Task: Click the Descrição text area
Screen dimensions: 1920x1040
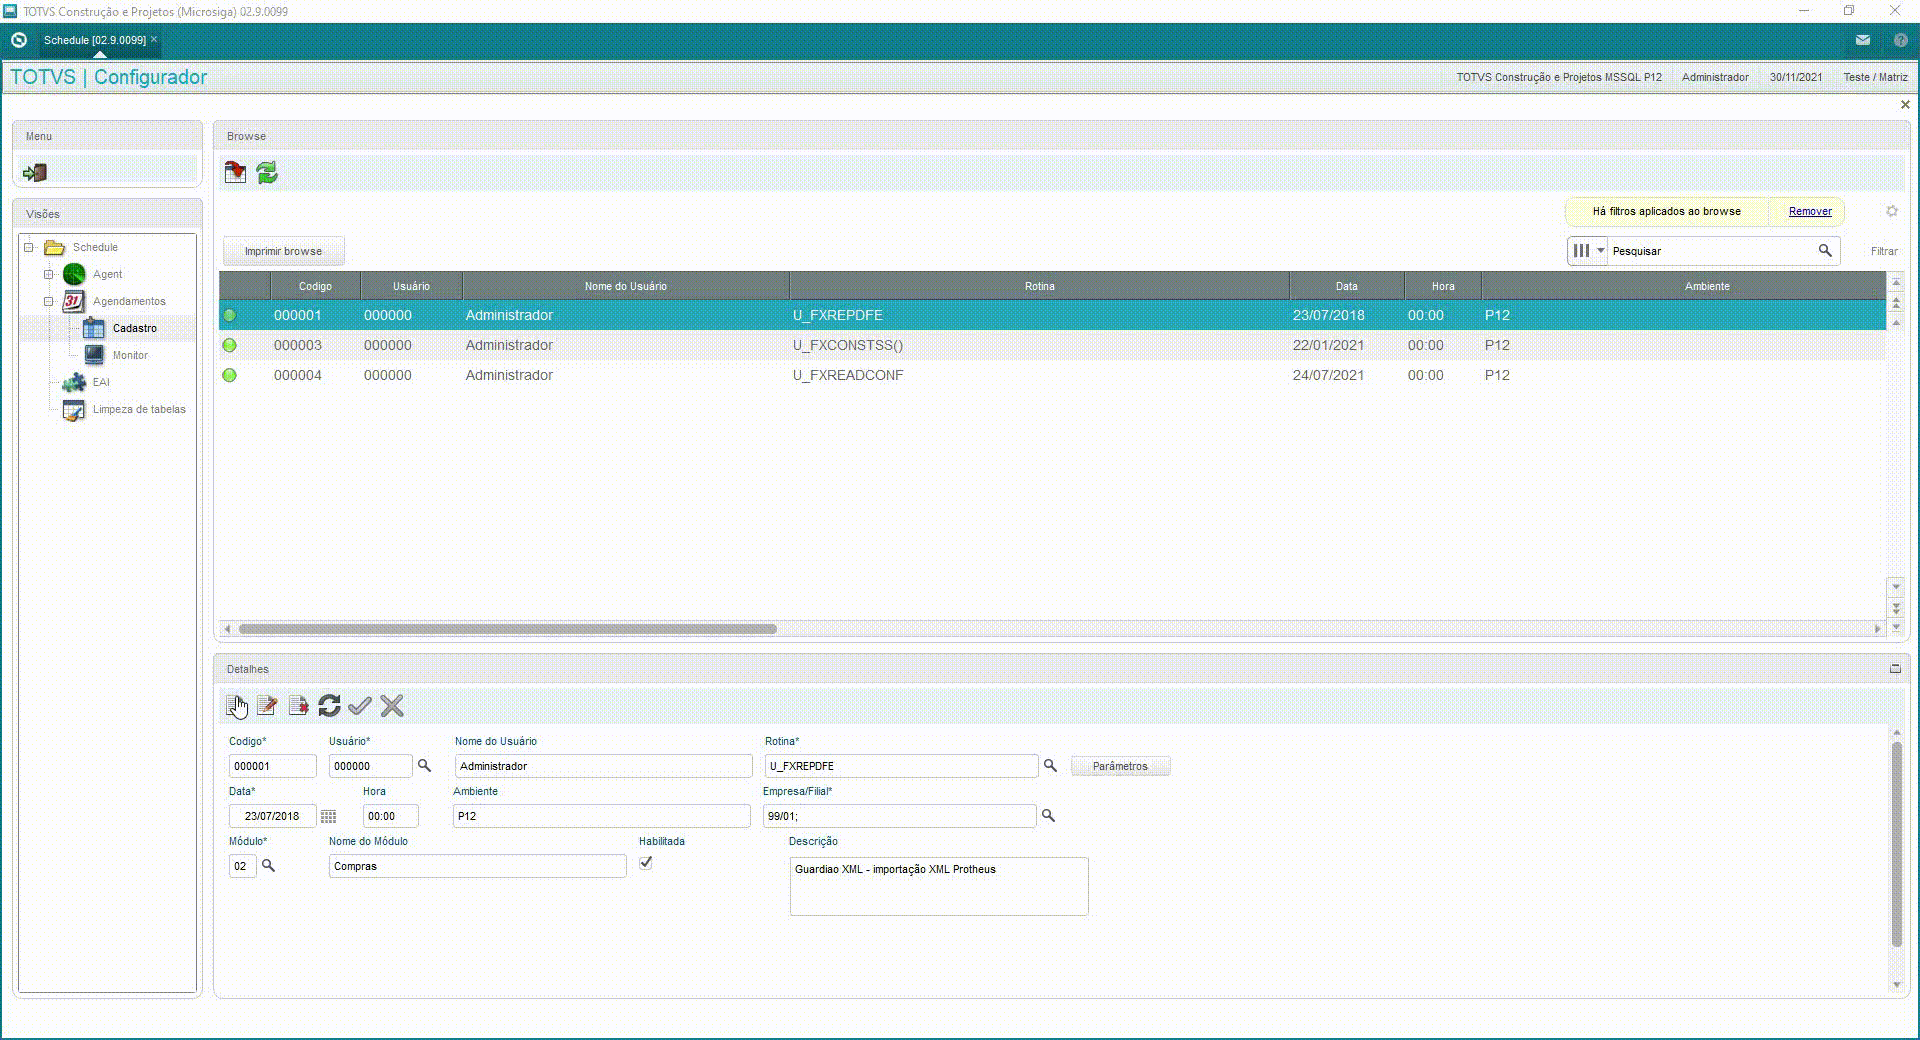Action: click(x=939, y=886)
